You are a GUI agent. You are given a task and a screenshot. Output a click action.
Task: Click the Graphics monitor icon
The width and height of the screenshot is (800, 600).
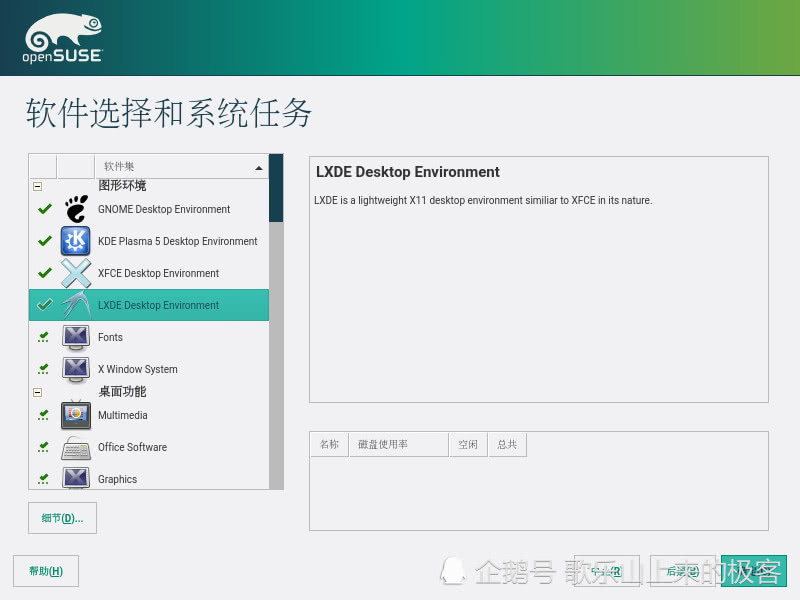point(76,479)
